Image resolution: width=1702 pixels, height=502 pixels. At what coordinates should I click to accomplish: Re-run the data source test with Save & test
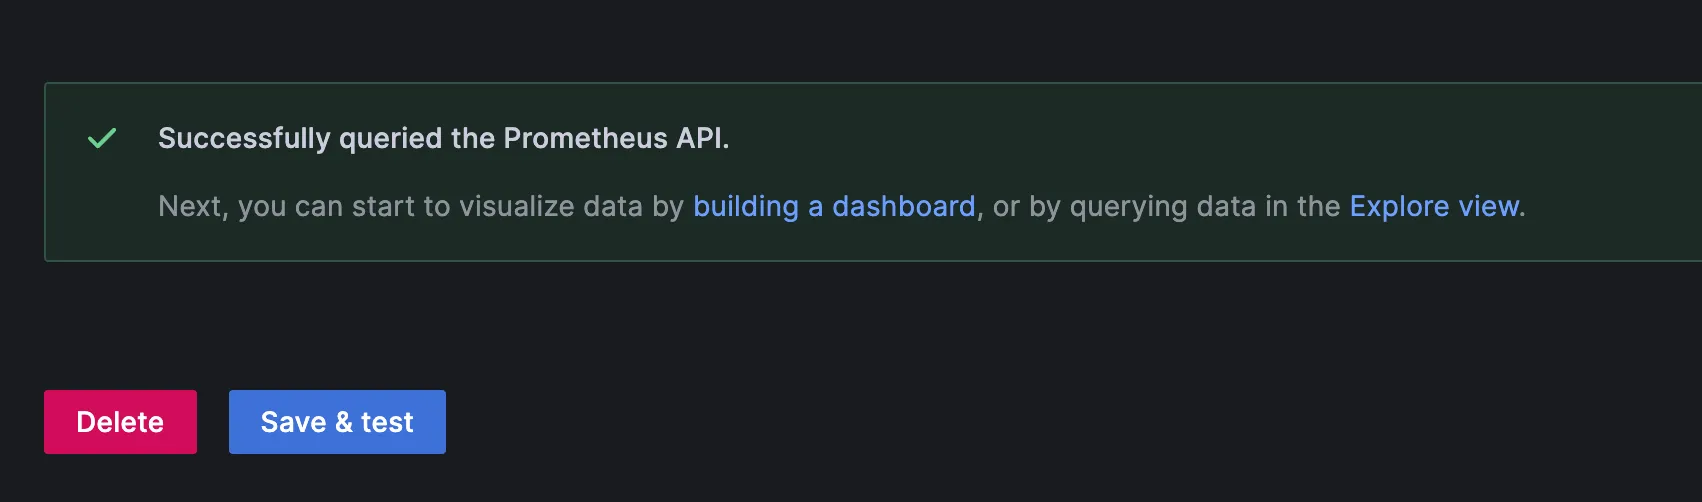(x=337, y=422)
